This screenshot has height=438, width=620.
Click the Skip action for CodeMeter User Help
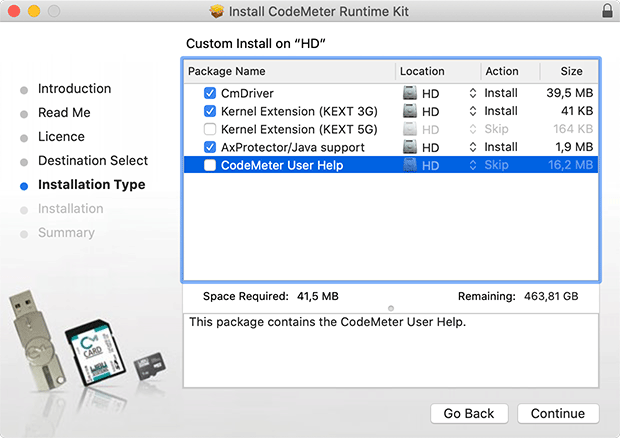497,165
